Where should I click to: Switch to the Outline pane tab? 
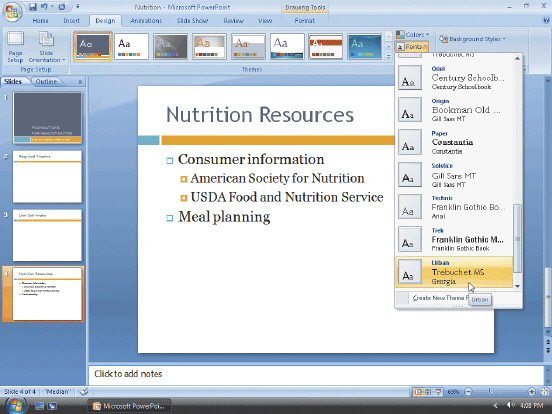click(x=46, y=81)
